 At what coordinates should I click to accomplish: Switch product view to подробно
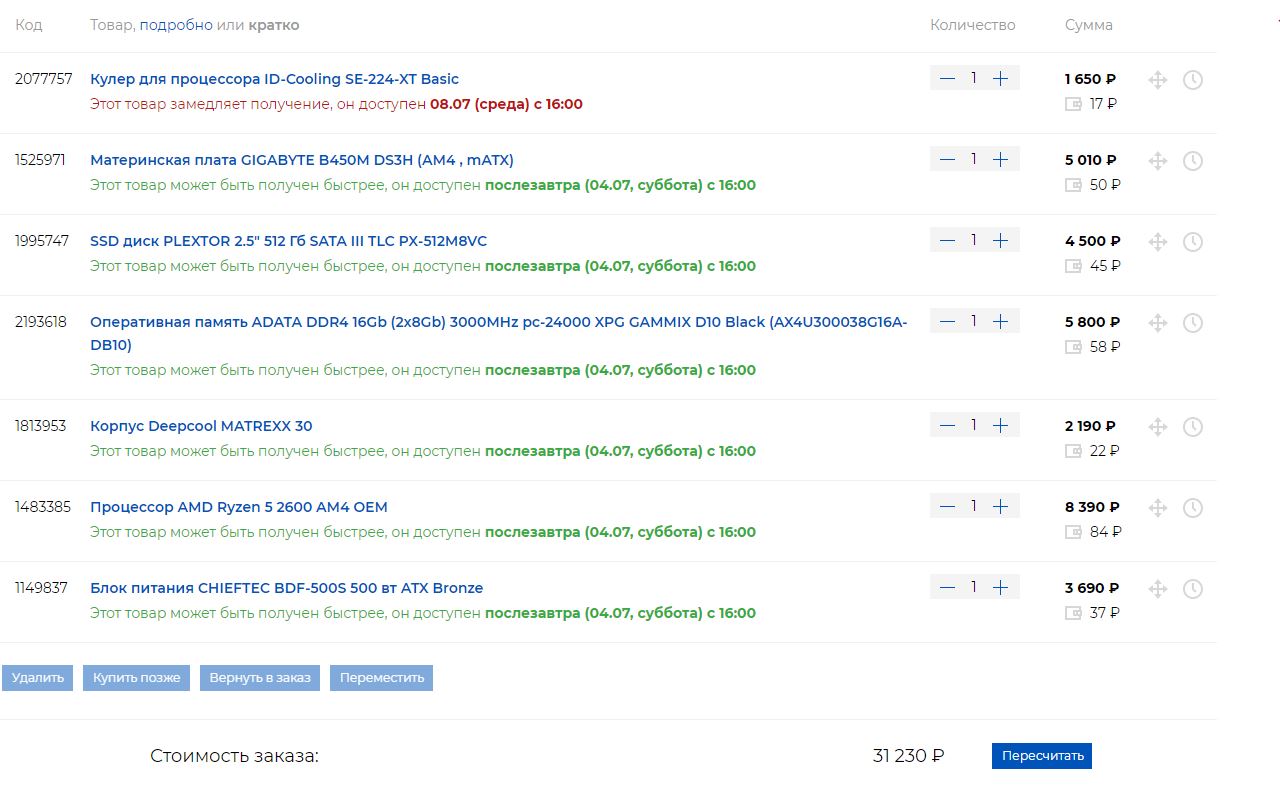tap(176, 25)
